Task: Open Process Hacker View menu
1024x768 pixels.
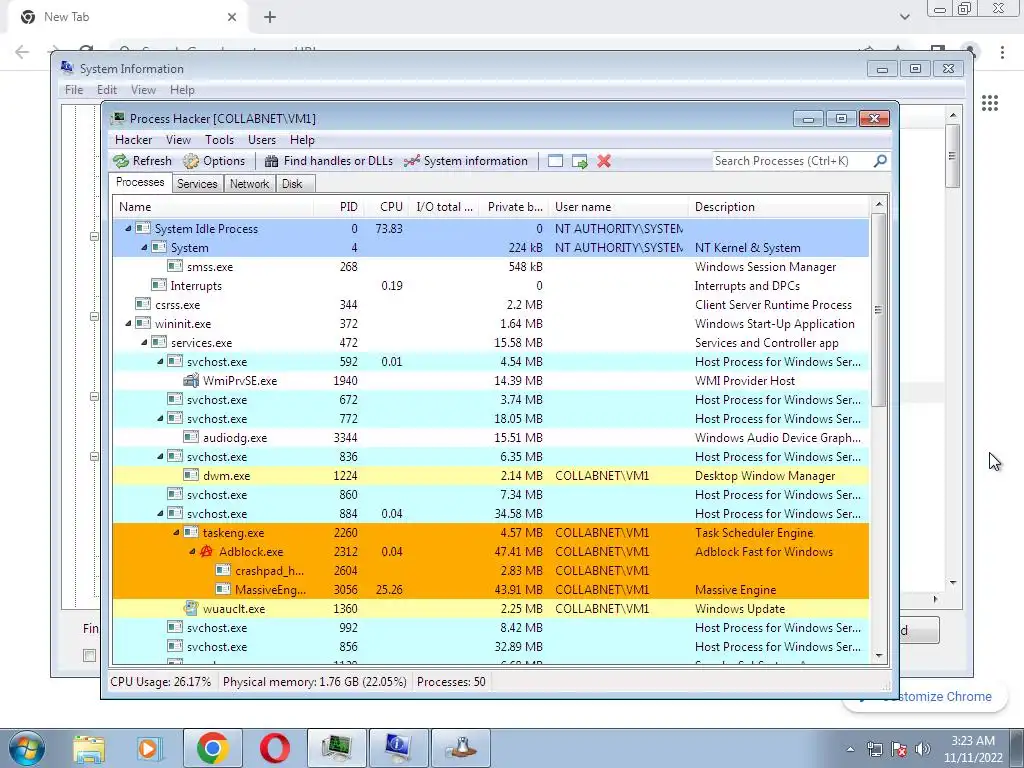Action: coord(178,140)
